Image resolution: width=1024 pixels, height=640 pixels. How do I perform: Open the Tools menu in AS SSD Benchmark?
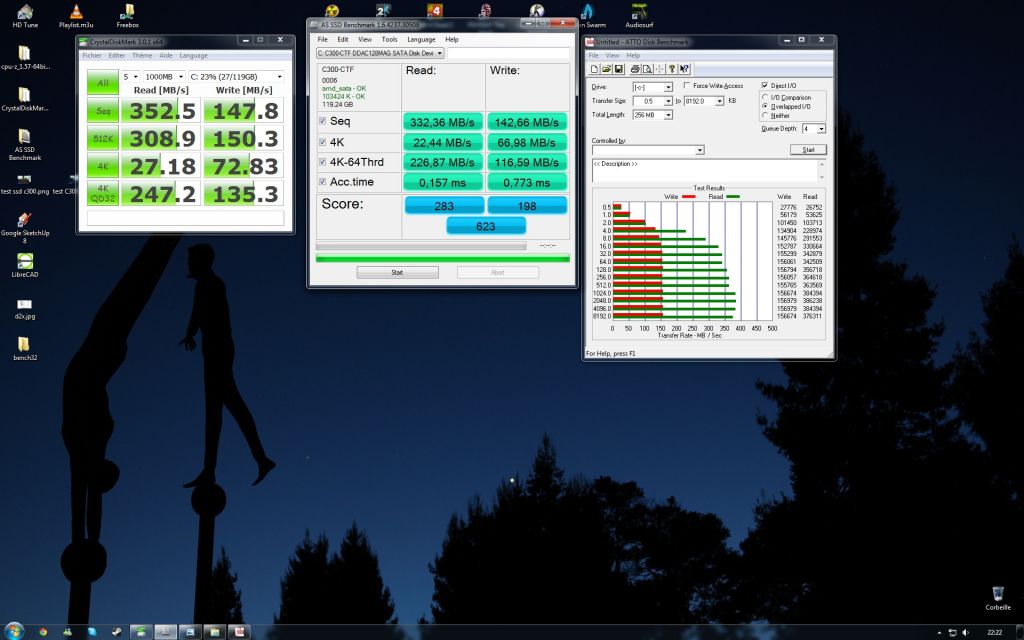tap(389, 39)
